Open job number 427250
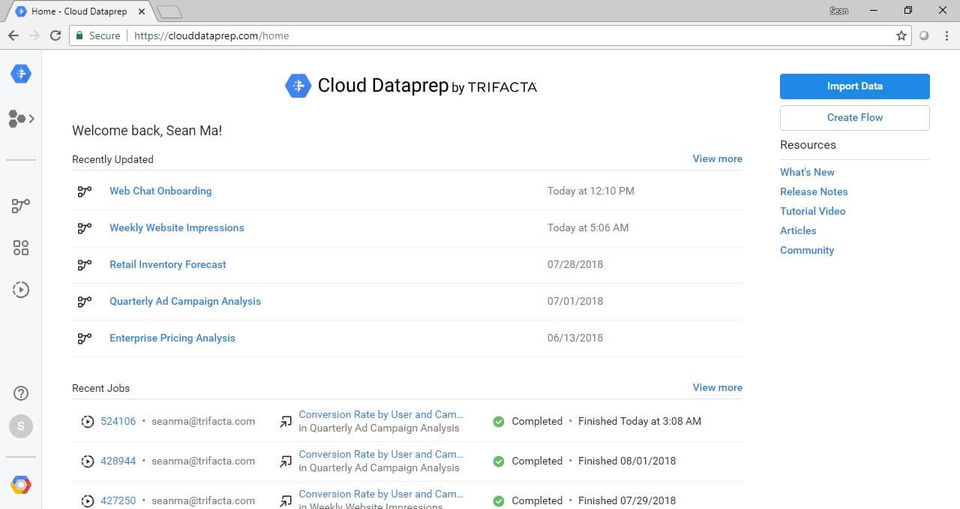Viewport: 960px width, 509px height. point(118,501)
